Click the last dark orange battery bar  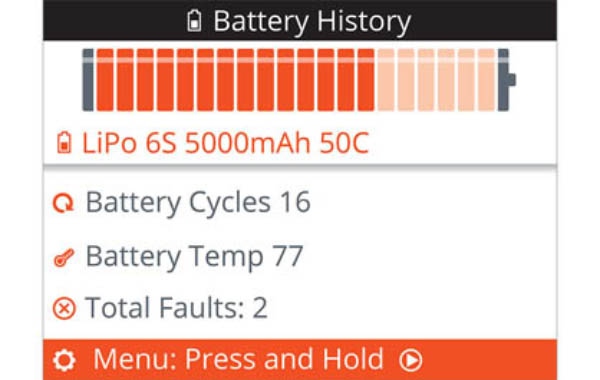pos(366,80)
